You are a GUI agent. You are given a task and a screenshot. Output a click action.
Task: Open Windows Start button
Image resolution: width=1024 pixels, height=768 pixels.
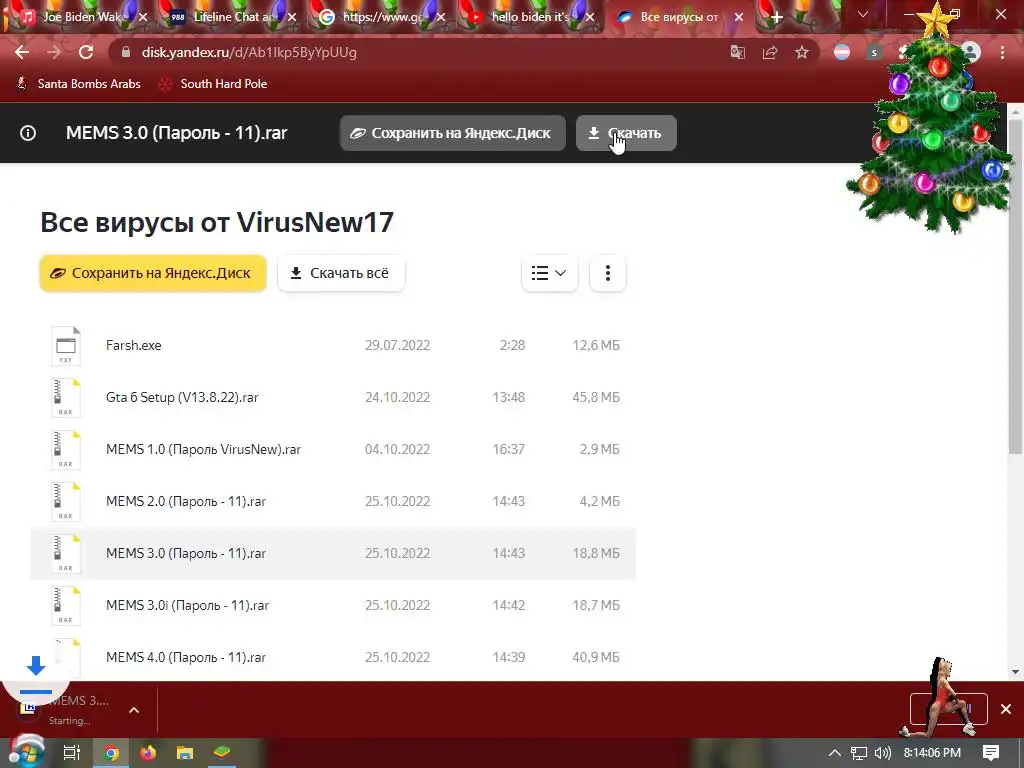26,753
